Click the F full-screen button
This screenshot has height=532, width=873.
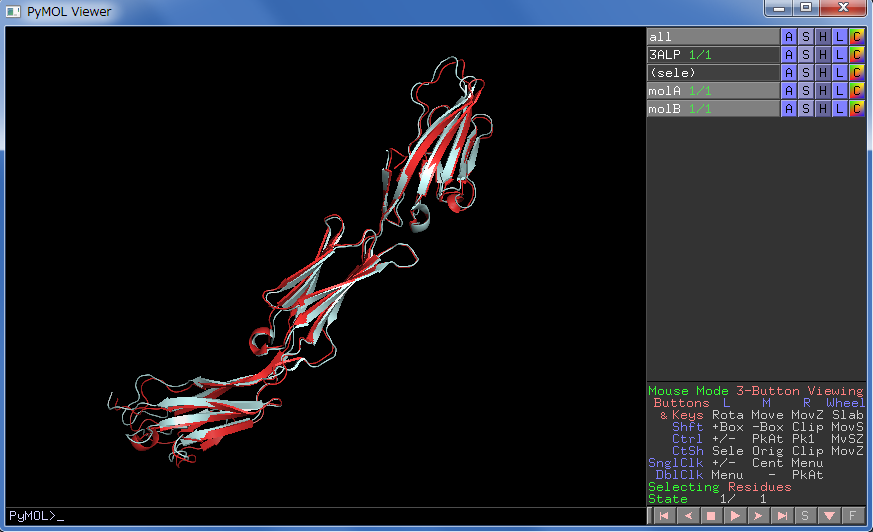pyautogui.click(x=852, y=516)
